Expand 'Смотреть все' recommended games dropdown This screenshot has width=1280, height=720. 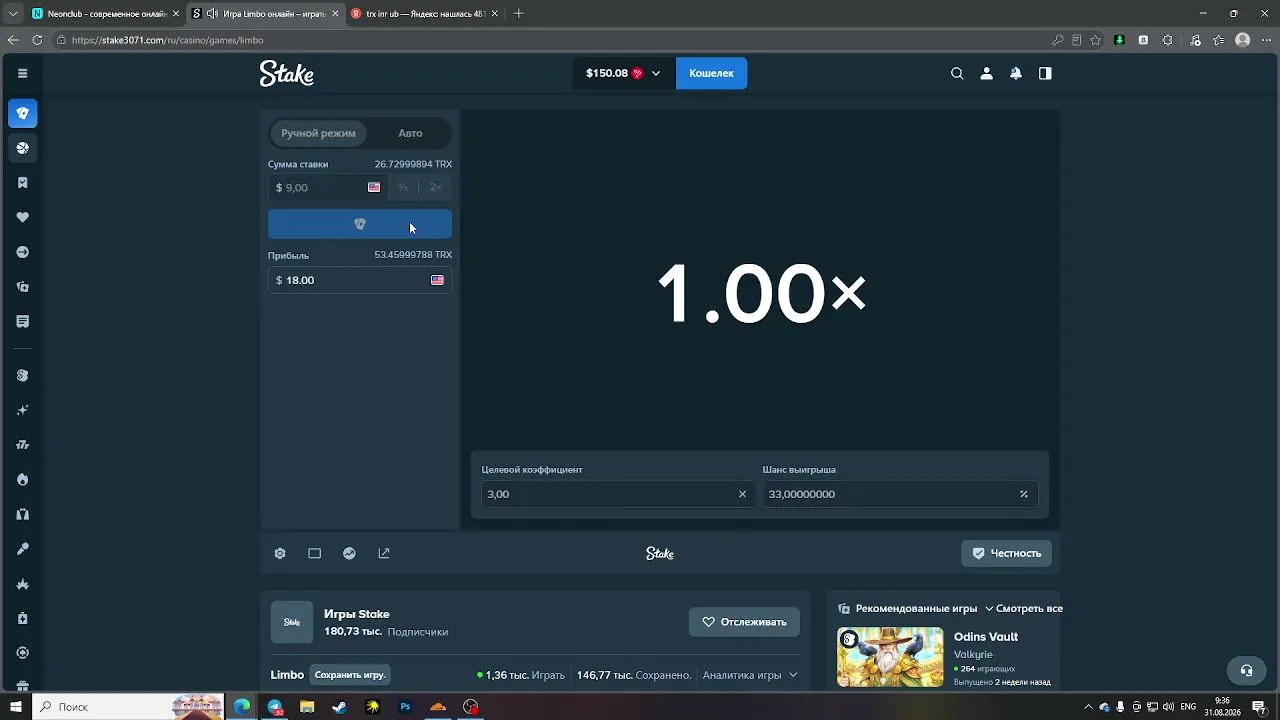1023,608
